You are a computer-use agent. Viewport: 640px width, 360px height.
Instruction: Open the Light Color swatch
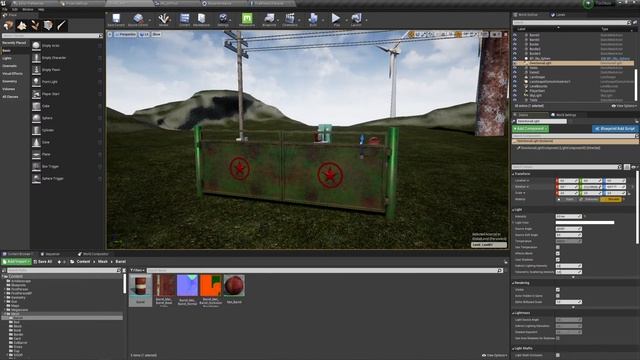click(x=584, y=222)
